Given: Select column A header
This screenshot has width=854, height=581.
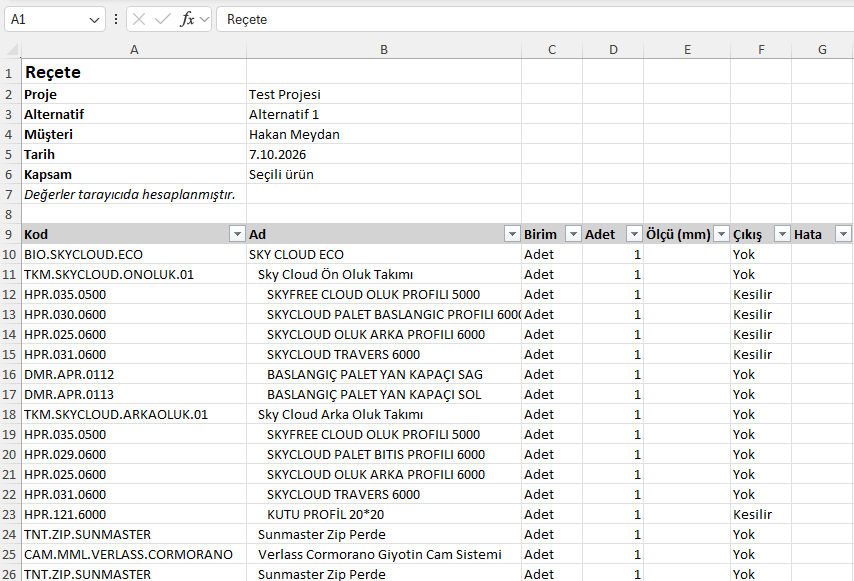Looking at the screenshot, I should tap(134, 50).
